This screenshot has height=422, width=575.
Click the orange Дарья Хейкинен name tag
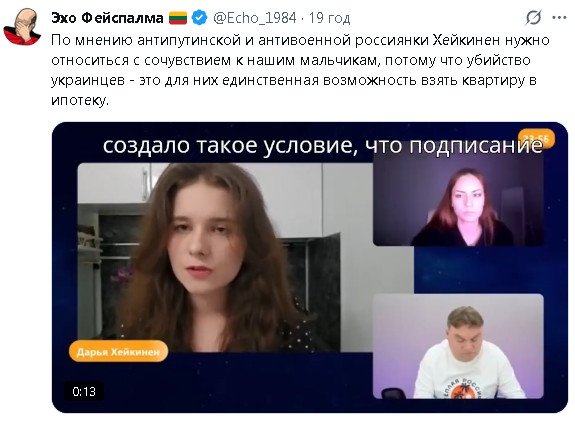pos(118,352)
